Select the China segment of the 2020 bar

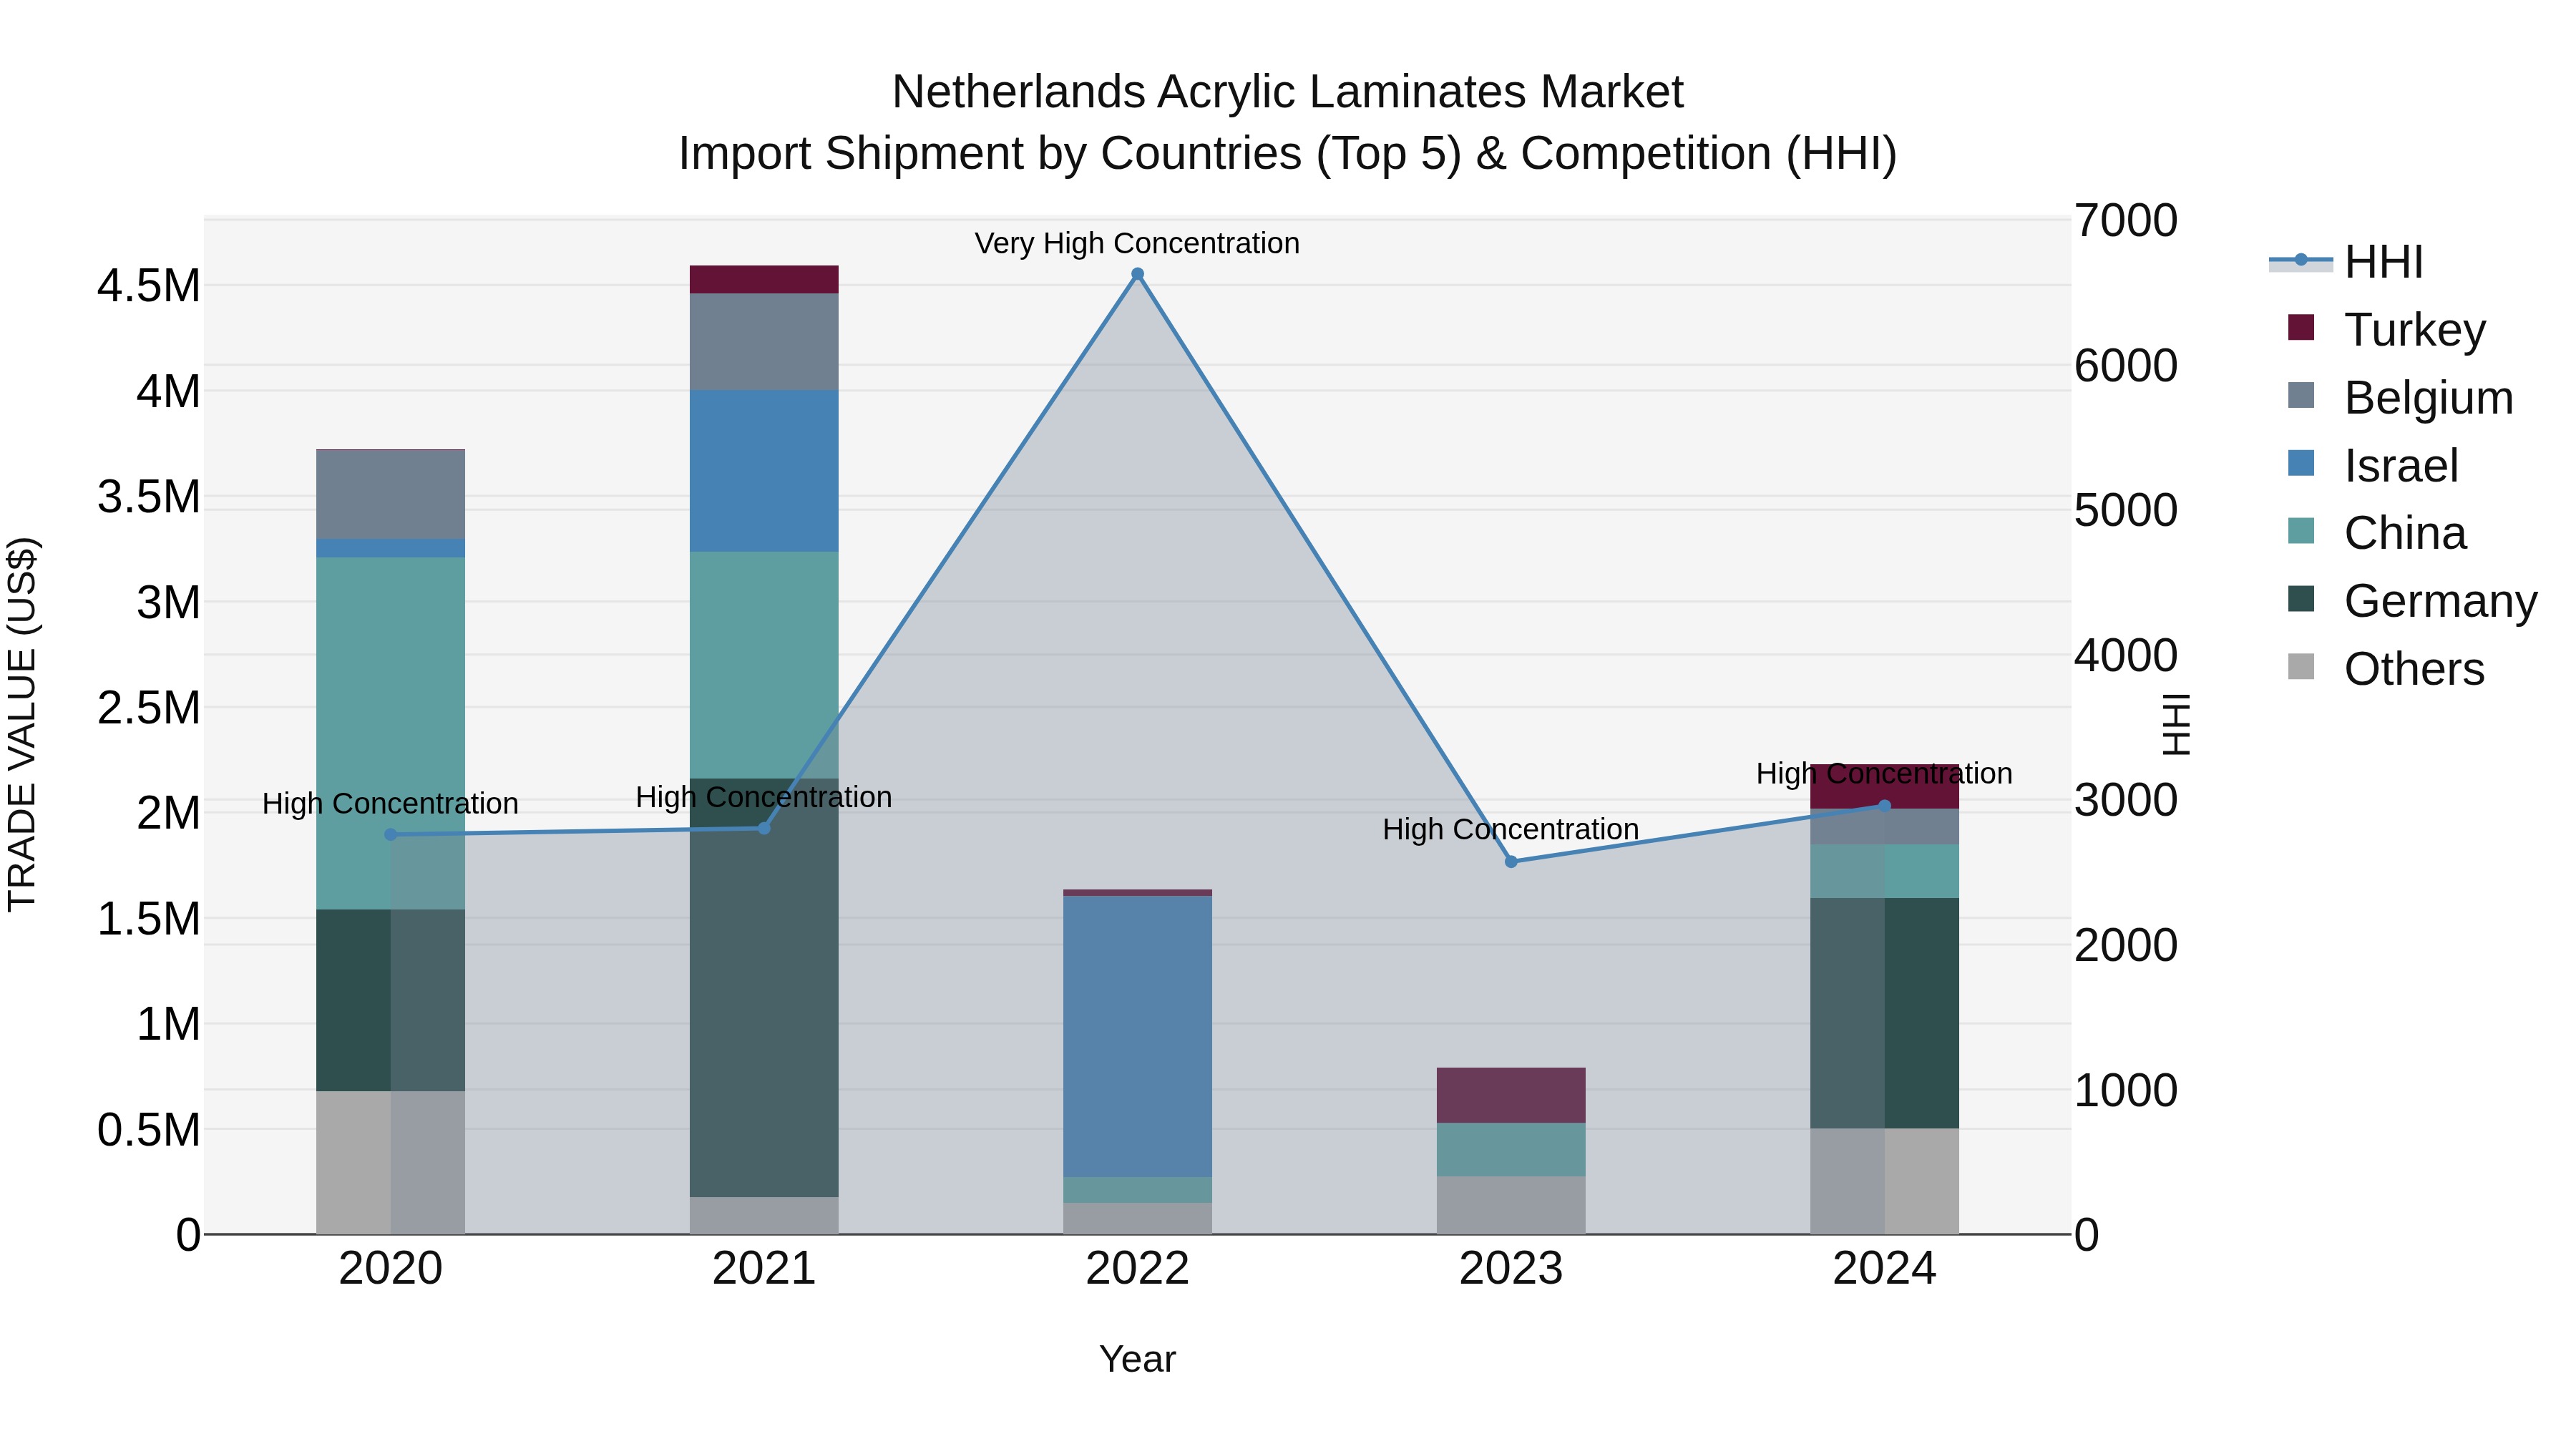pyautogui.click(x=390, y=733)
